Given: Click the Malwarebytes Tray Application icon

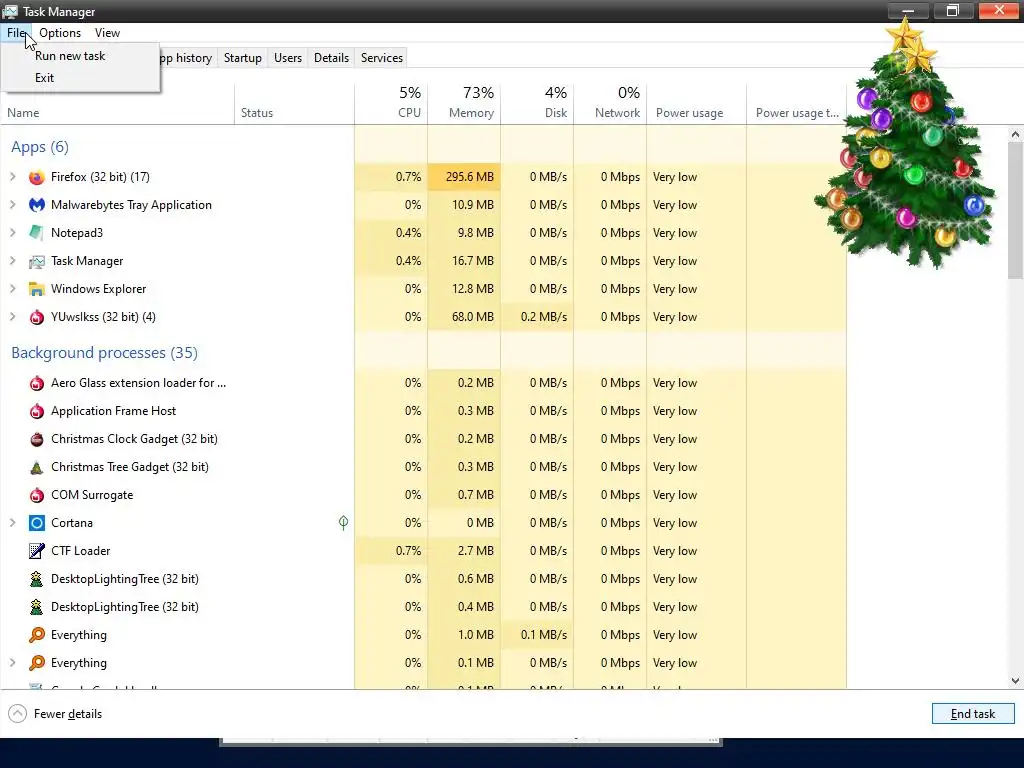Looking at the screenshot, I should click(37, 205).
